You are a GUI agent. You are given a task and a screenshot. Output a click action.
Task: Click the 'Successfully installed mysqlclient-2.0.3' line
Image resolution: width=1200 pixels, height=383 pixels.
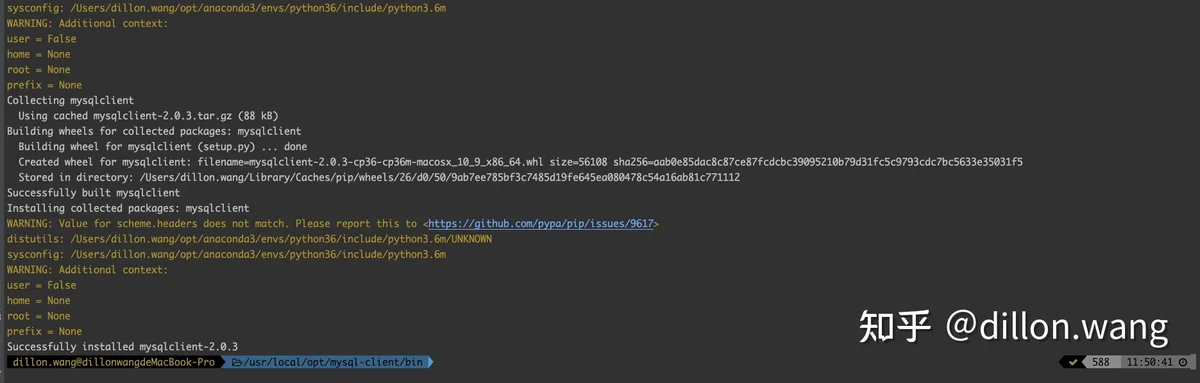tap(122, 346)
